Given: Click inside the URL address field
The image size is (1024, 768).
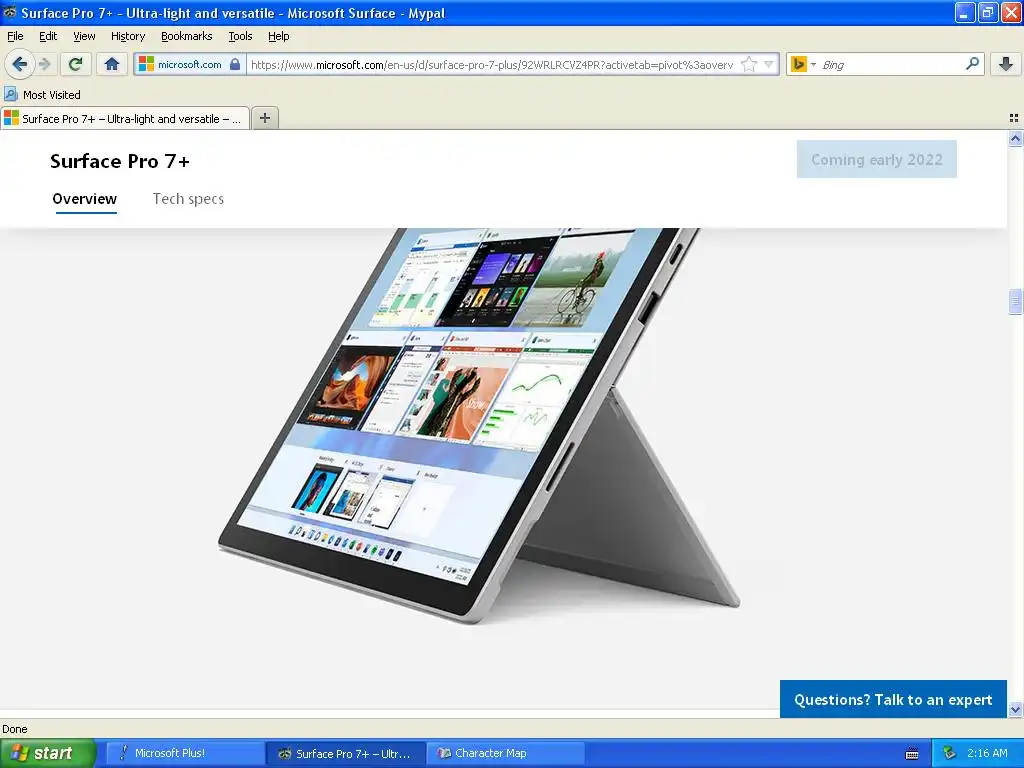Looking at the screenshot, I should pyautogui.click(x=492, y=64).
